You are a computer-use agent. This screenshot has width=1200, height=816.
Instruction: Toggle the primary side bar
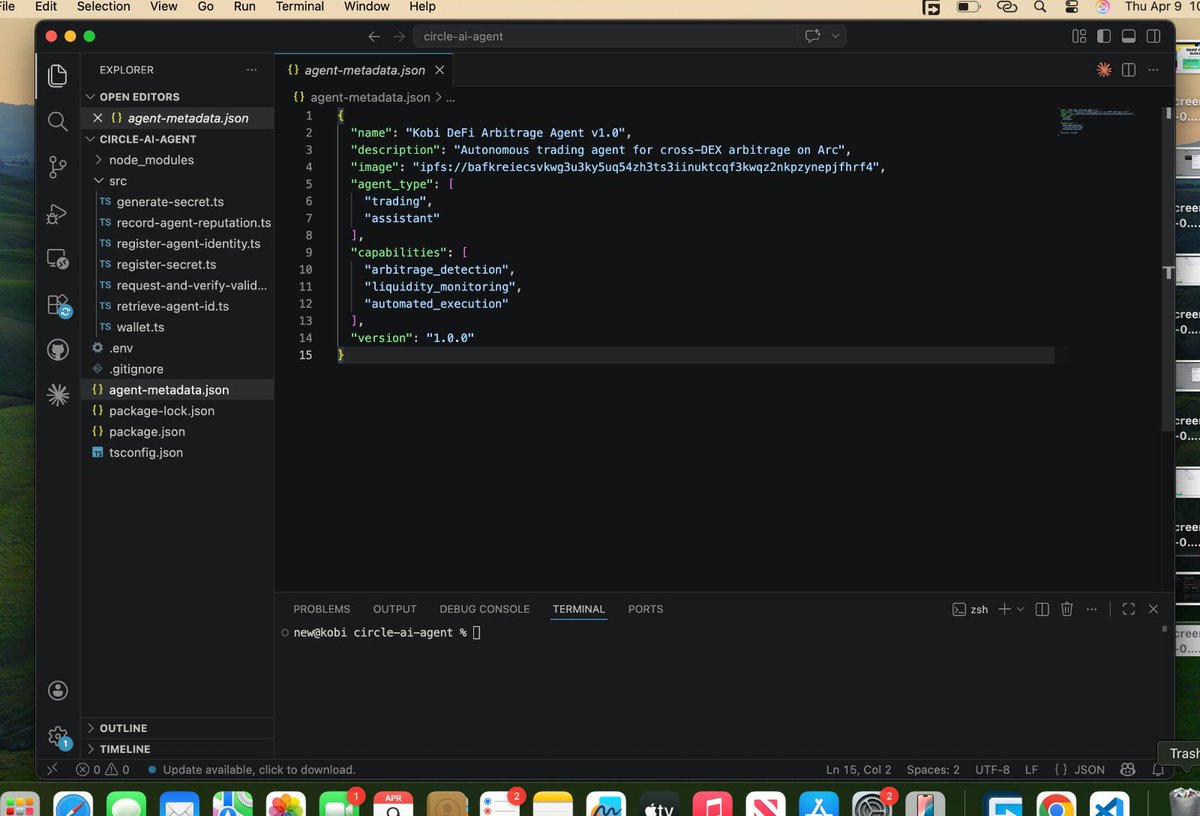click(x=1104, y=36)
